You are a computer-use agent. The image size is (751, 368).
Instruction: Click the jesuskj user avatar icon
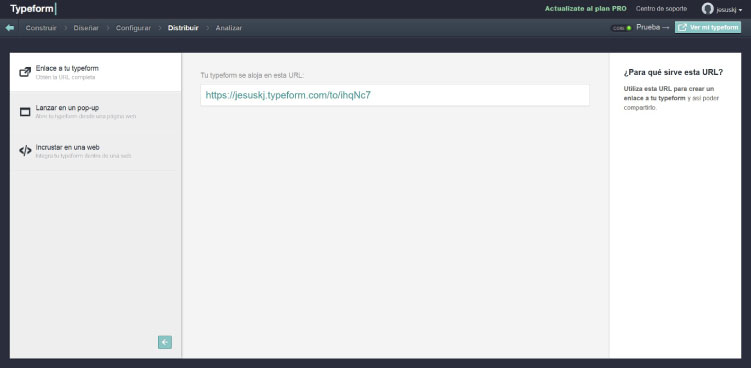707,9
